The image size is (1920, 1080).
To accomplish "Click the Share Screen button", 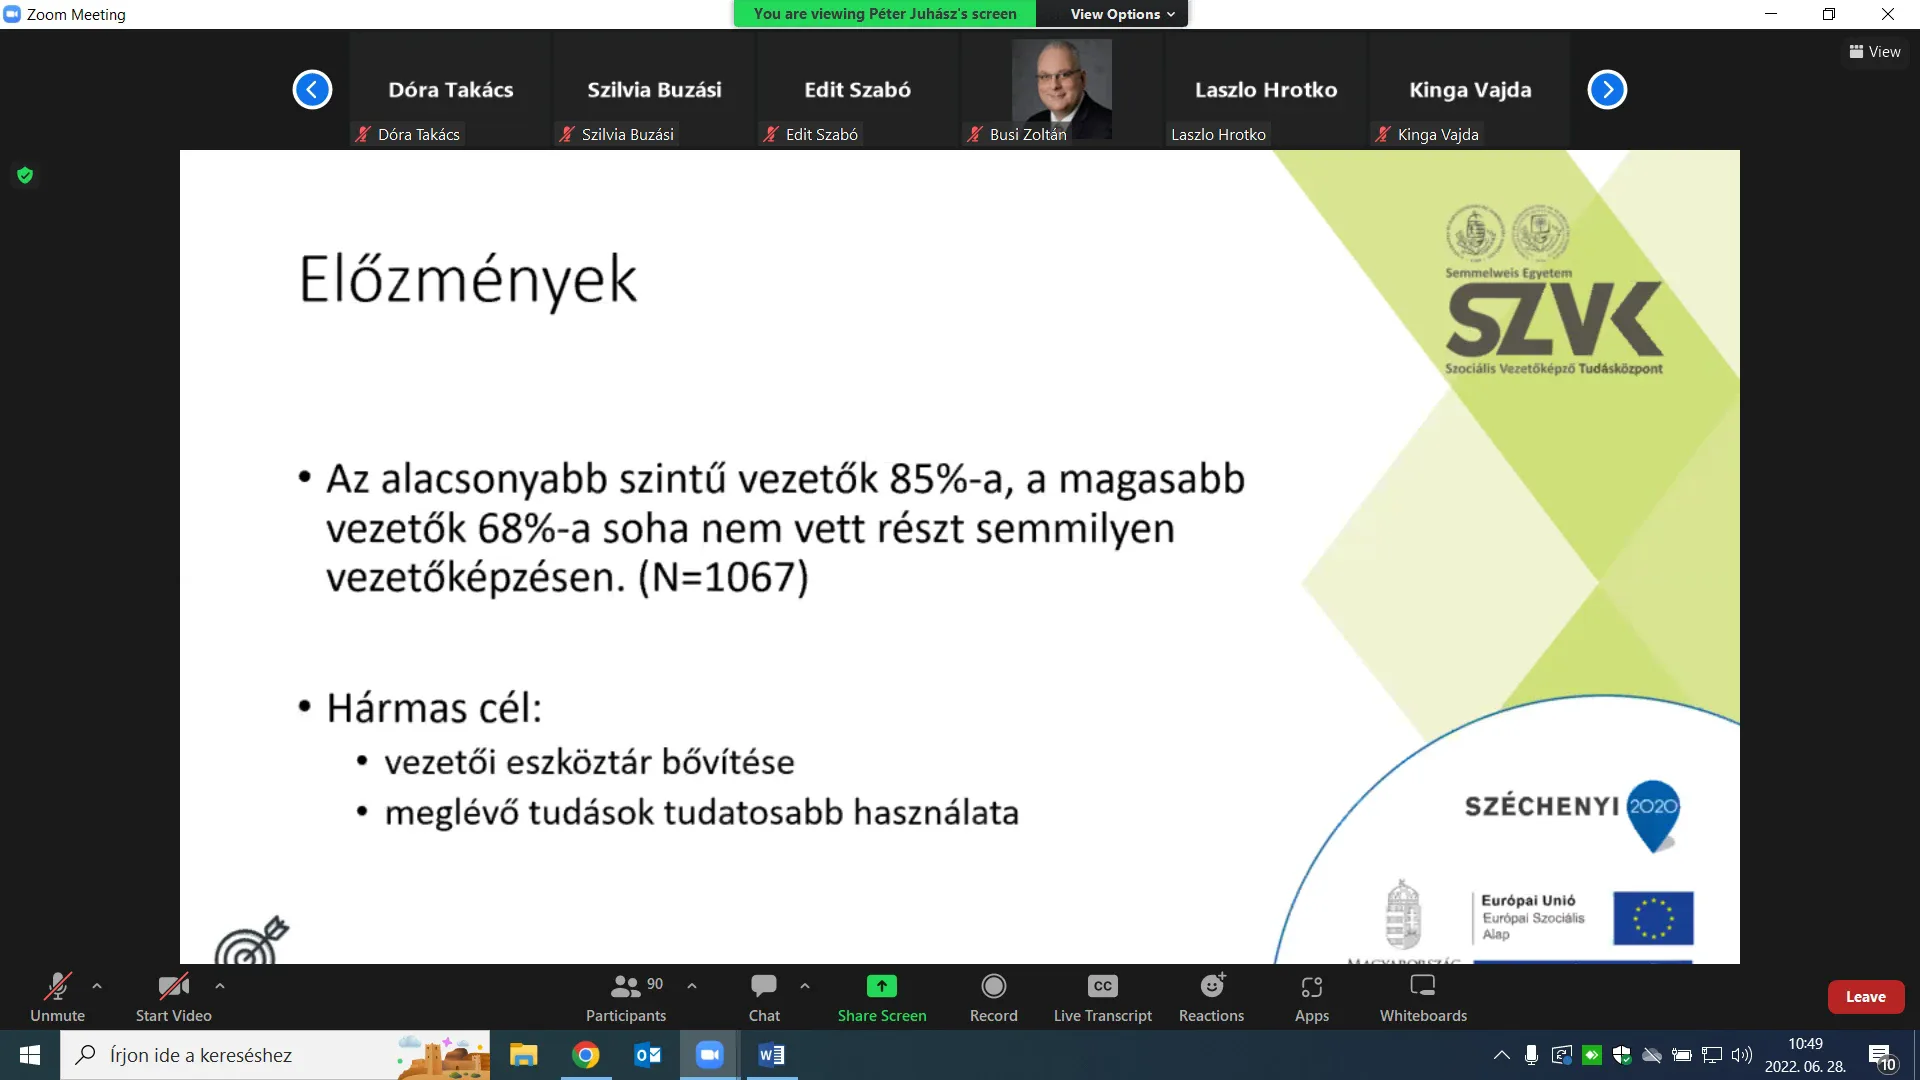I will tap(882, 997).
